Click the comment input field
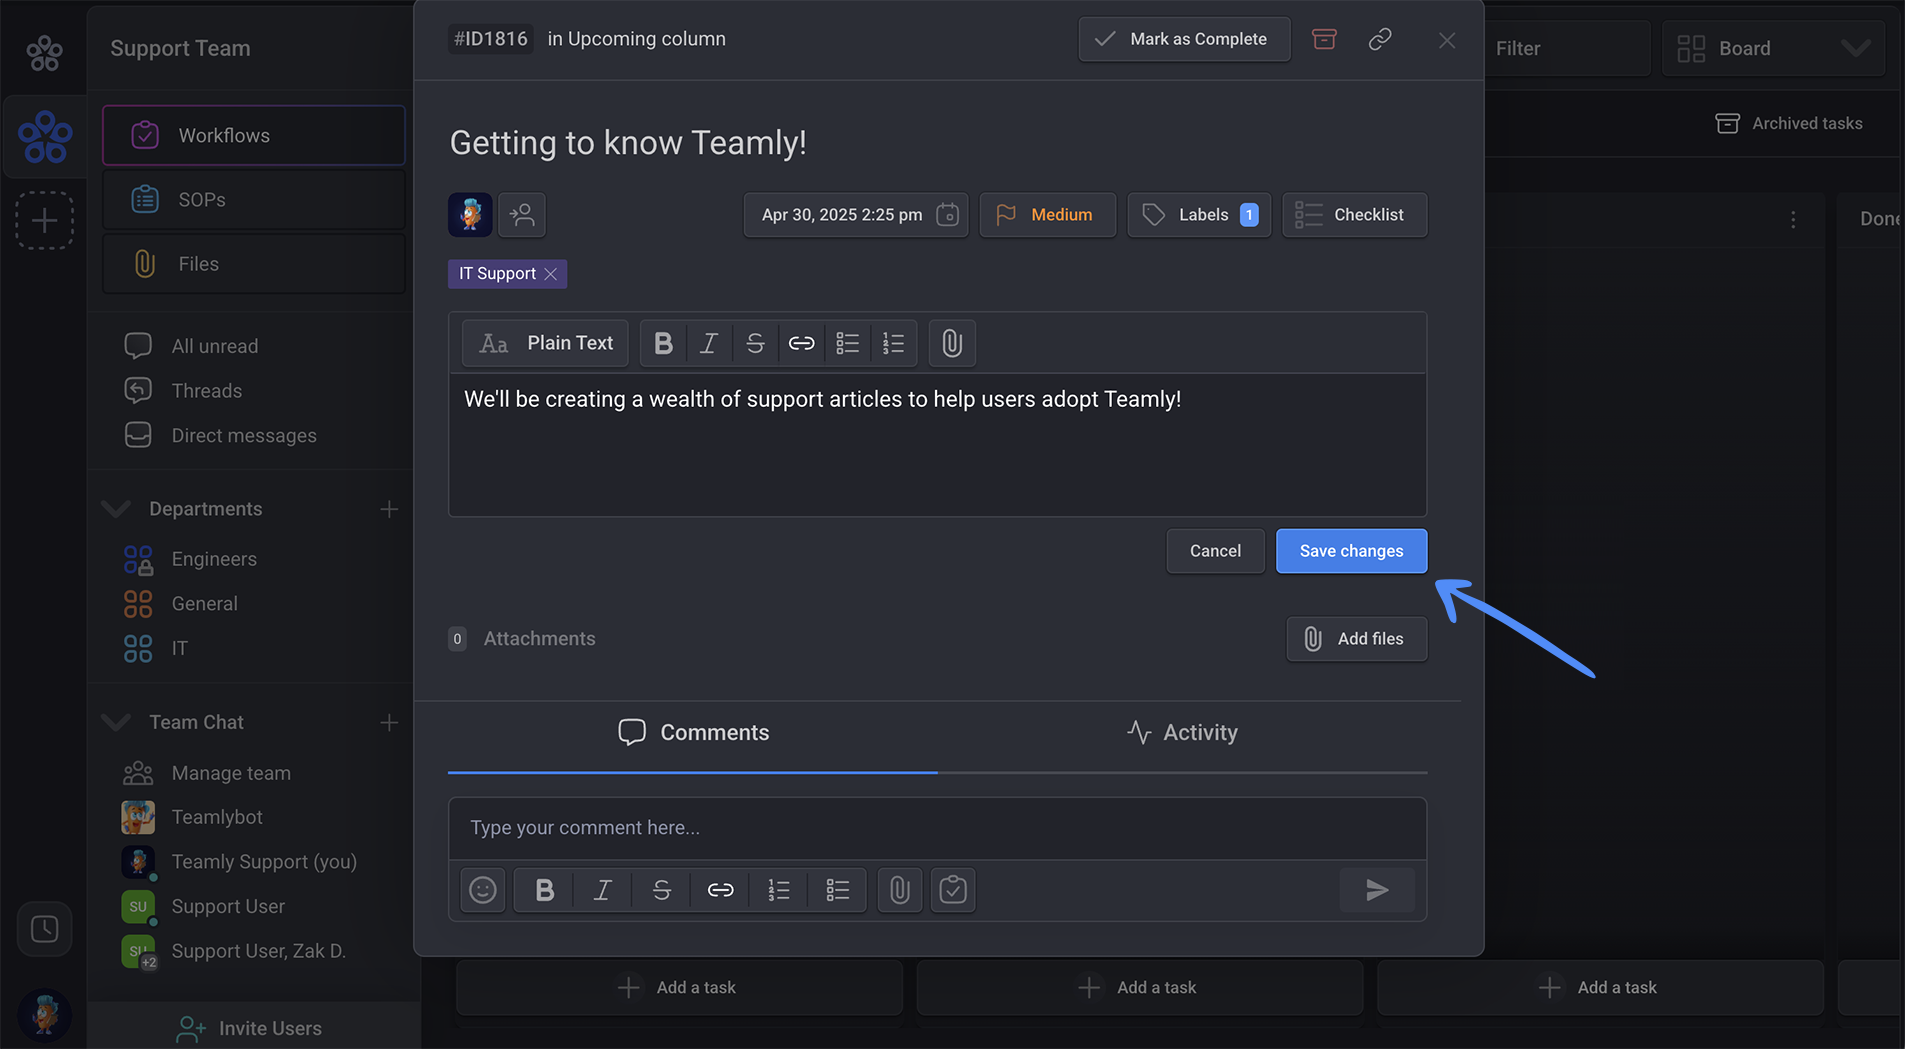 [x=937, y=828]
